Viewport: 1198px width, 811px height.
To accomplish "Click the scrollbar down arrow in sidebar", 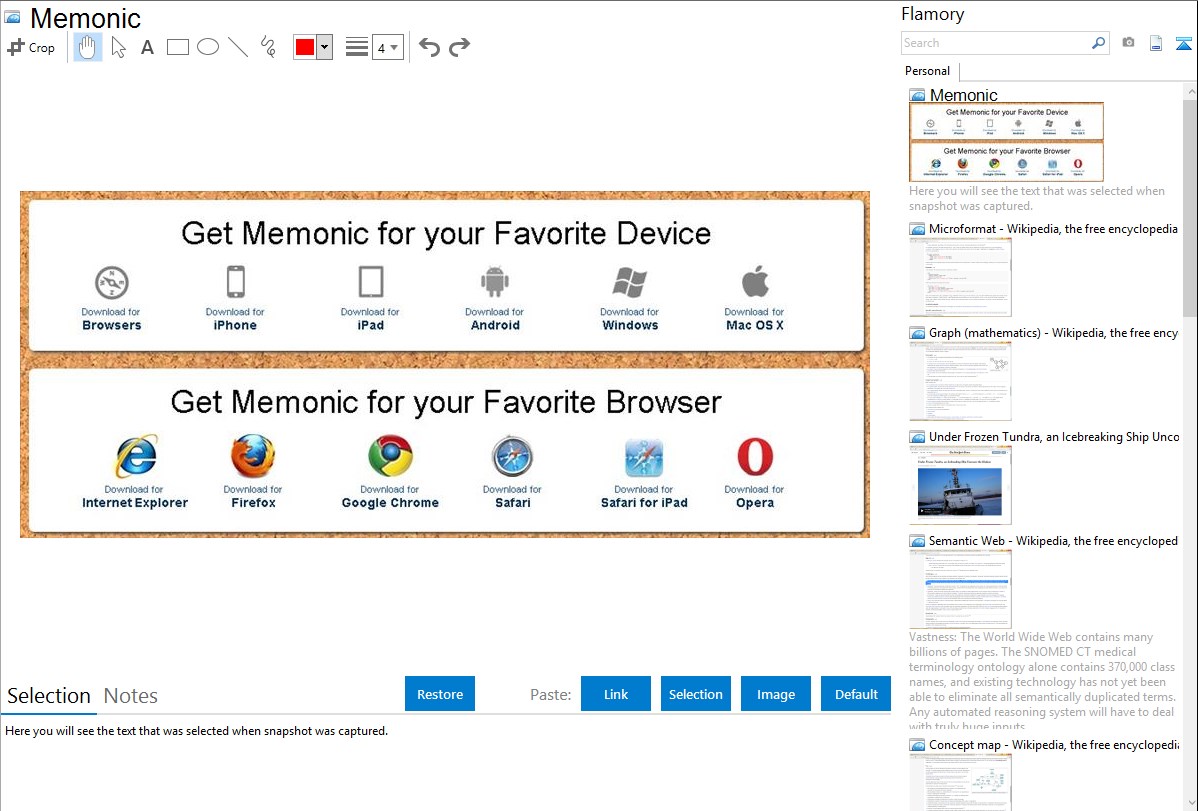I will [1190, 803].
